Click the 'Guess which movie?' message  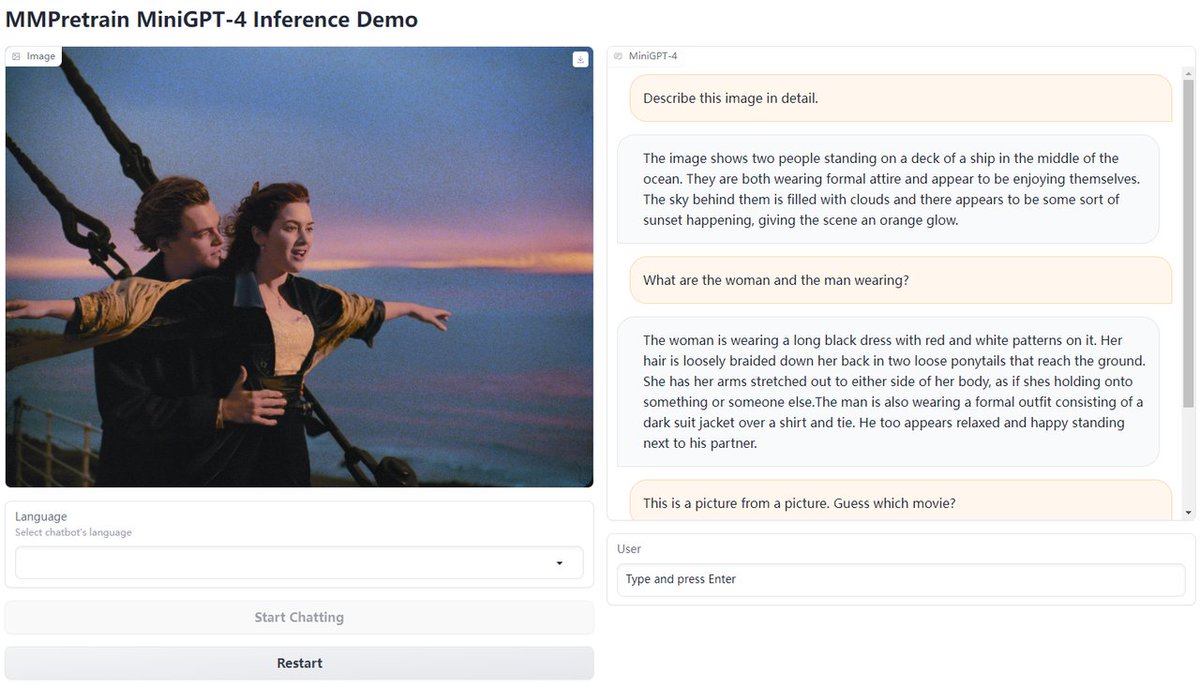900,501
